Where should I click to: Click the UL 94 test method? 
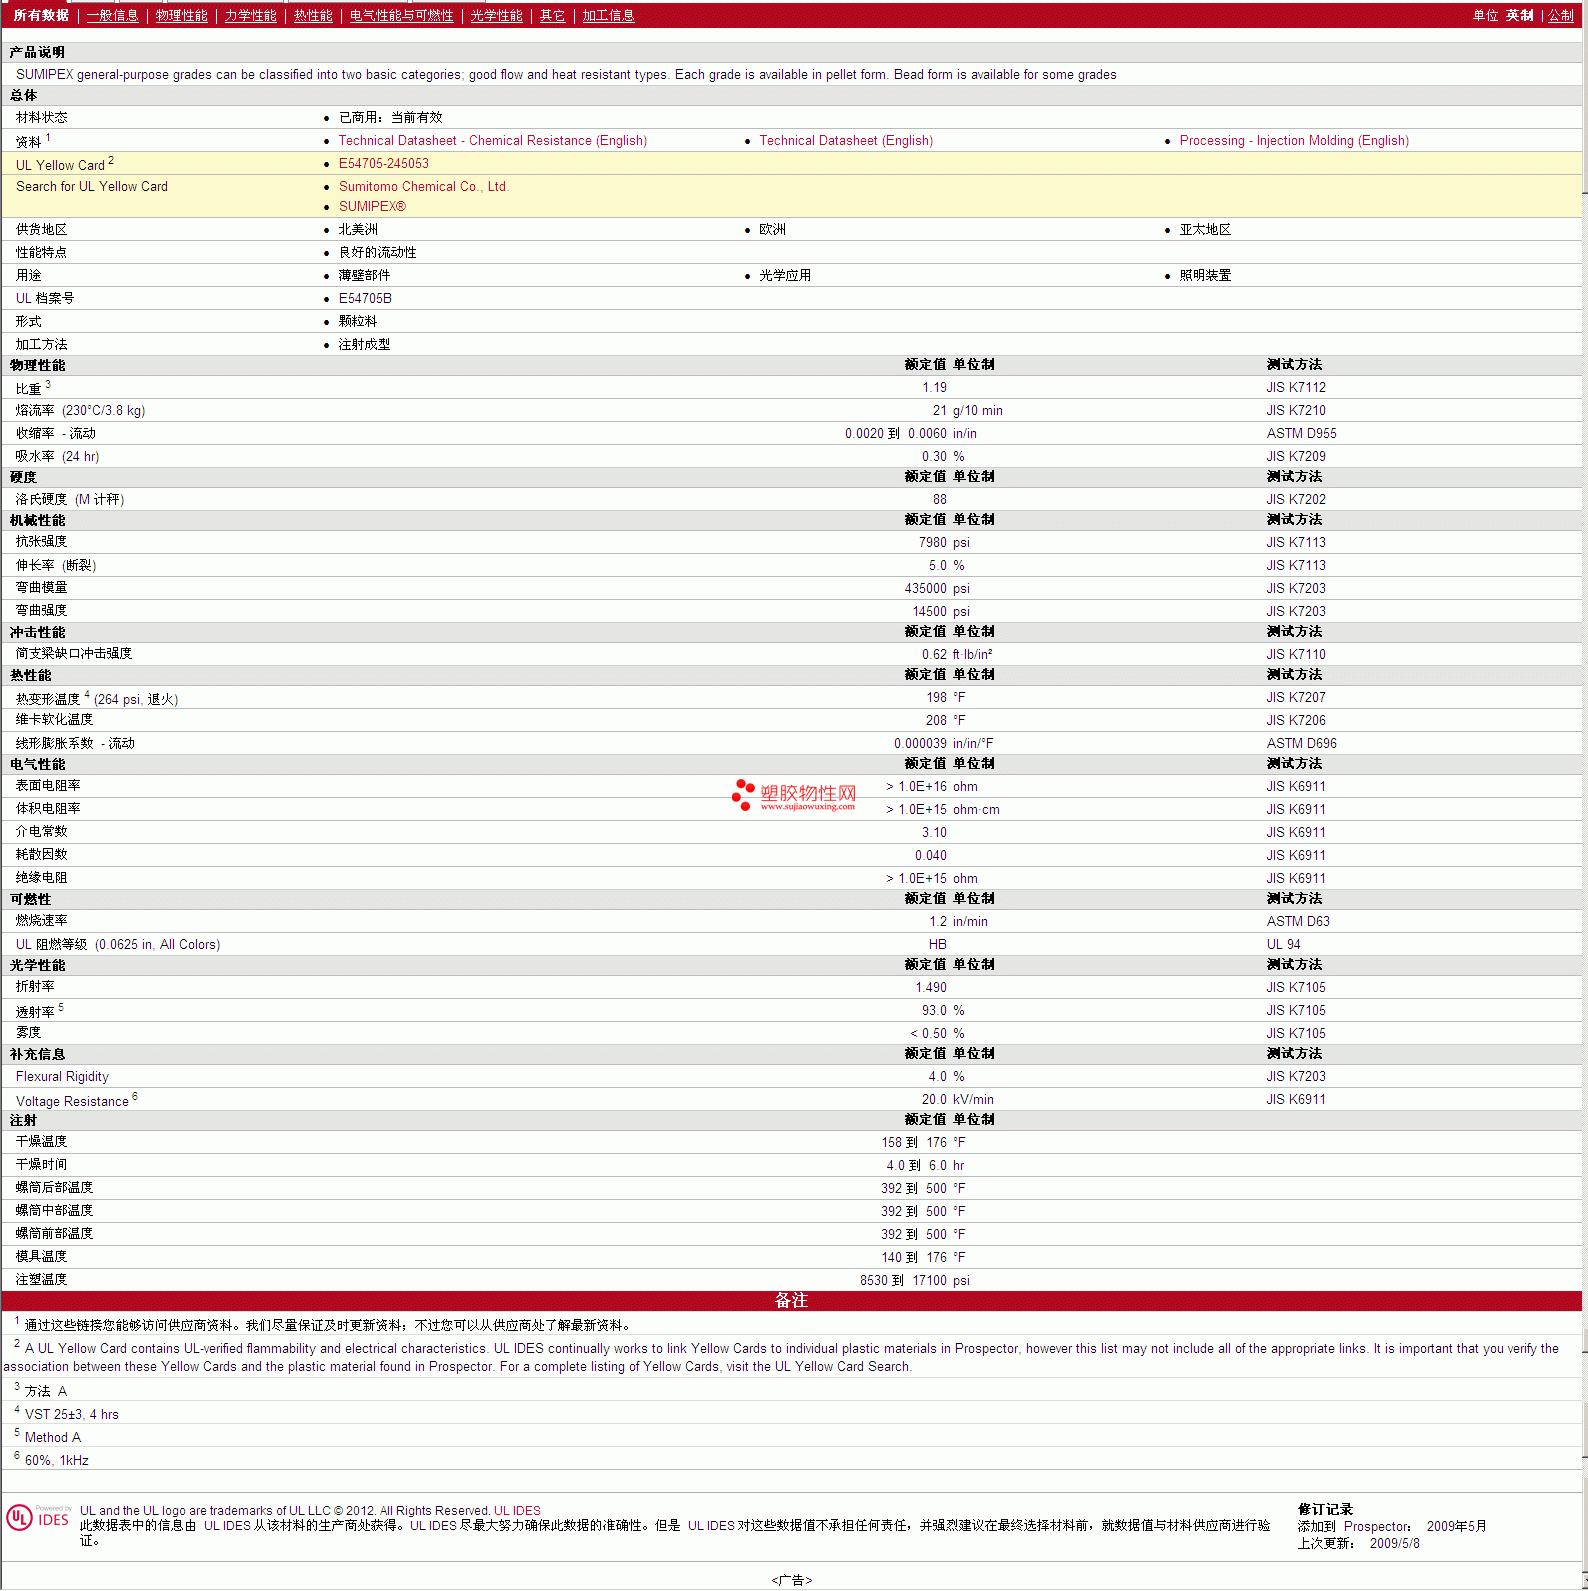1283,945
